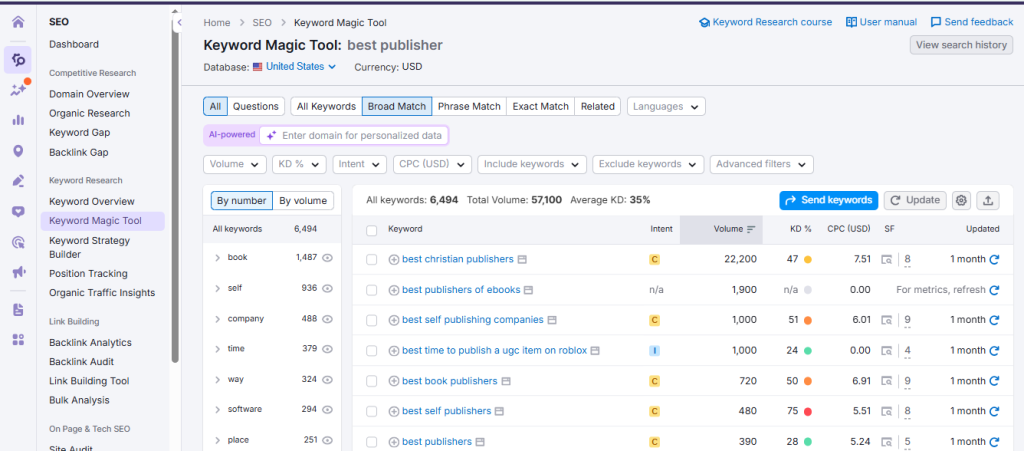
Task: Click the Send keywords button
Action: (828, 200)
